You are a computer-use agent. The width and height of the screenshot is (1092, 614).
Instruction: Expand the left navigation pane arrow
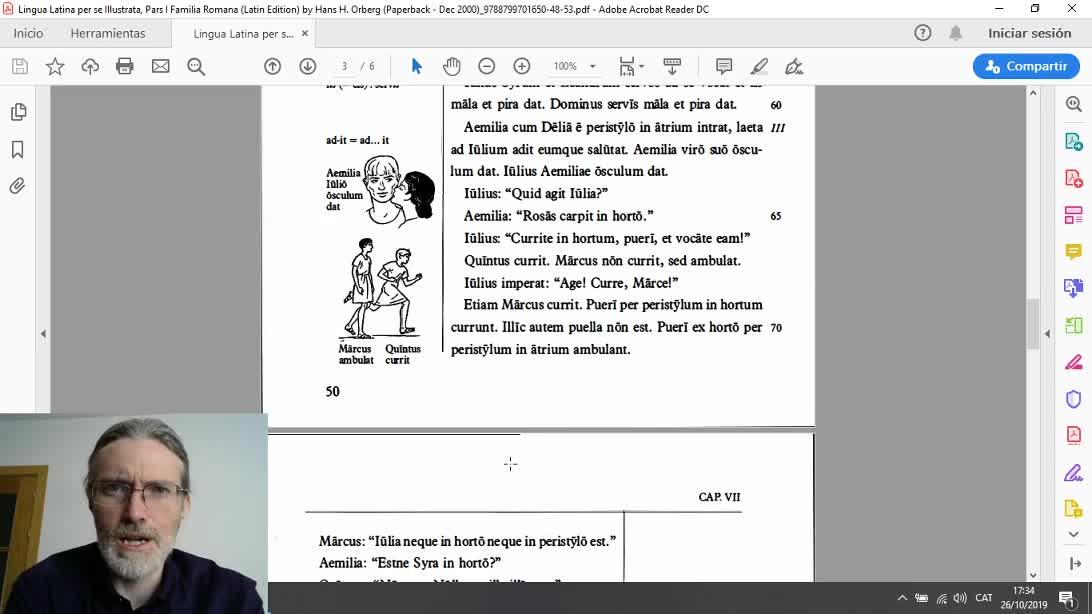[x=43, y=334]
